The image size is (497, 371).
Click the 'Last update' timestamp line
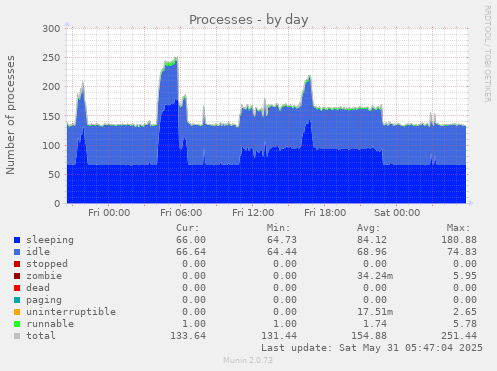coord(372,348)
